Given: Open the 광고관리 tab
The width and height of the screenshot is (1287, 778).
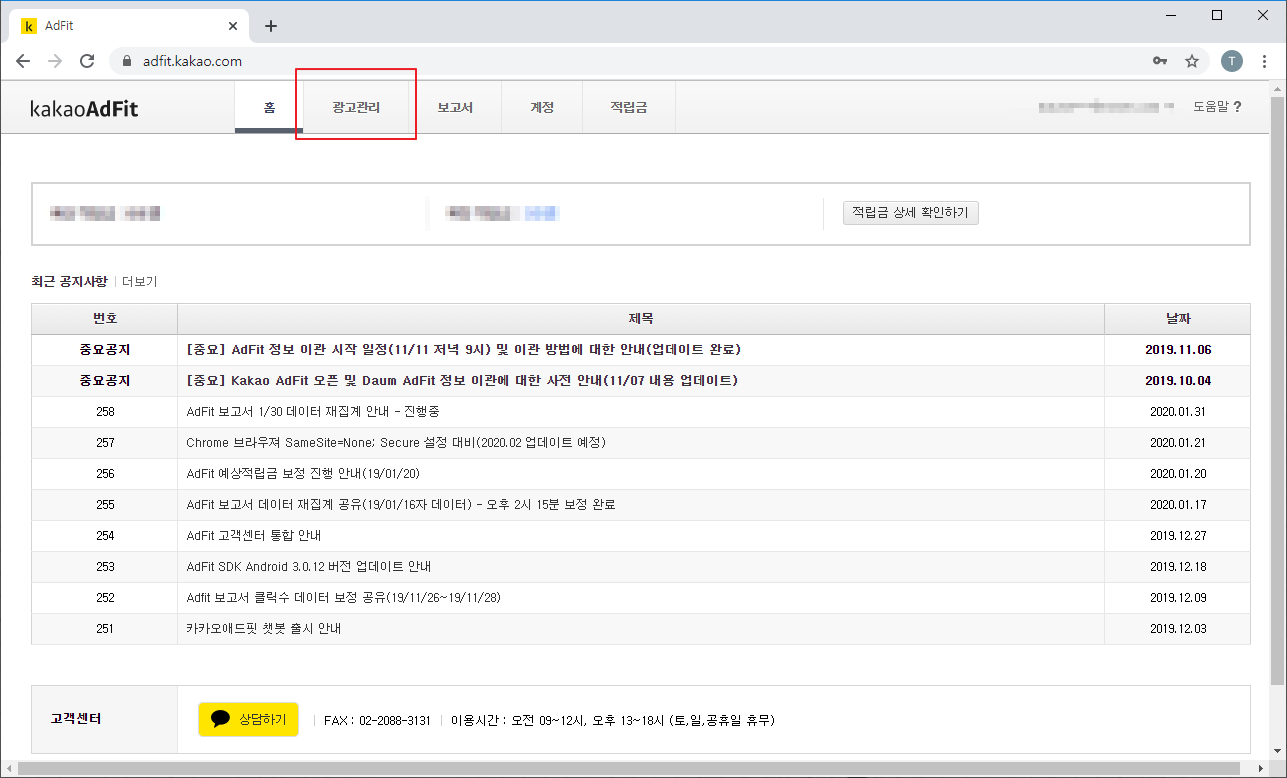Looking at the screenshot, I should [356, 107].
